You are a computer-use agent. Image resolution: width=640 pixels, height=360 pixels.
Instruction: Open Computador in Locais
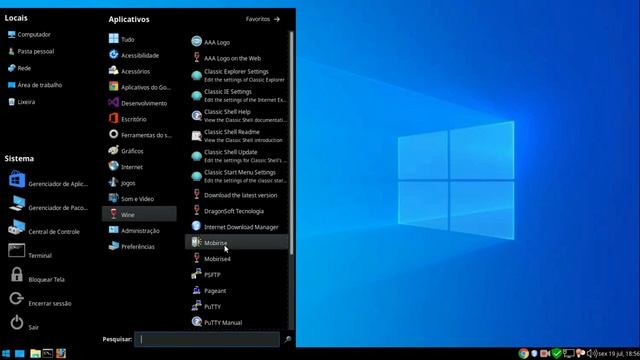click(x=29, y=35)
